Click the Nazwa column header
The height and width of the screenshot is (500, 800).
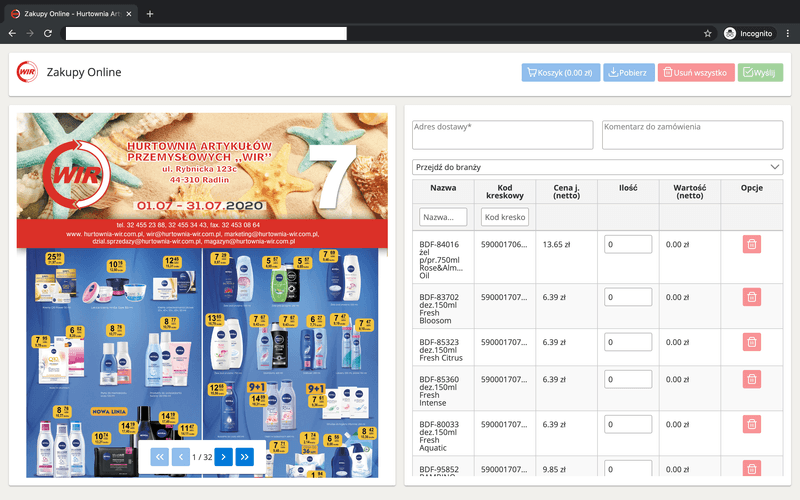(443, 191)
